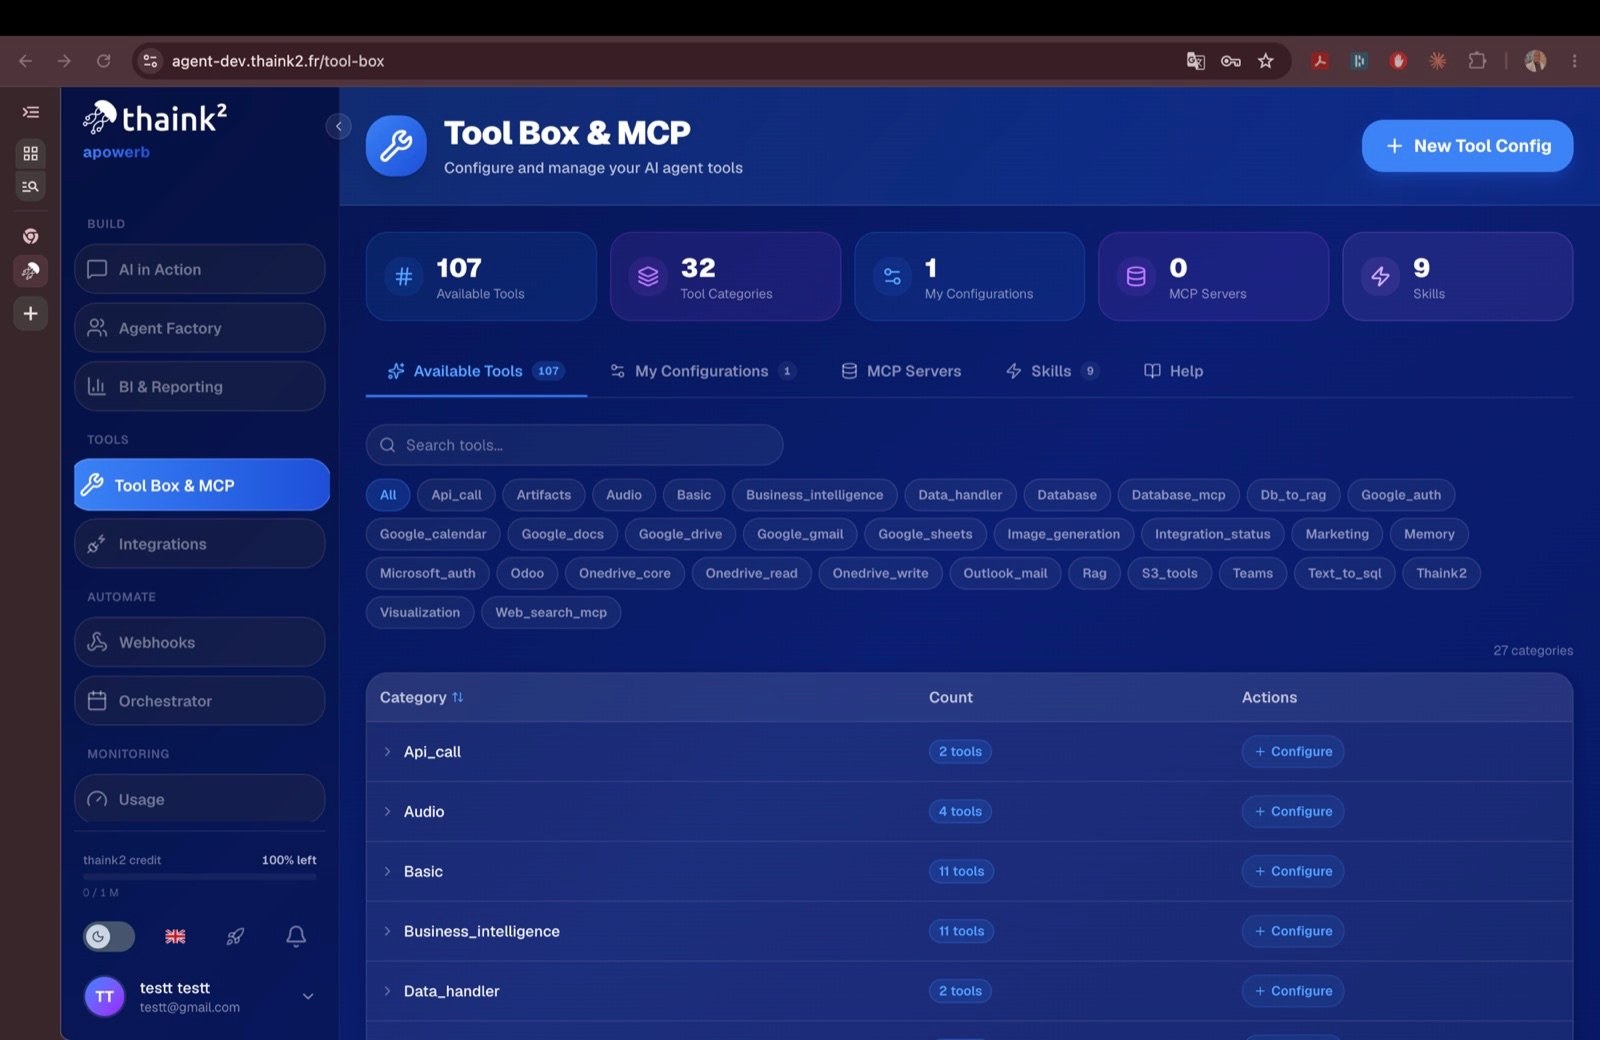Filter by the Outlook_mail chip
Screen dimensions: 1600x1040
(1005, 573)
